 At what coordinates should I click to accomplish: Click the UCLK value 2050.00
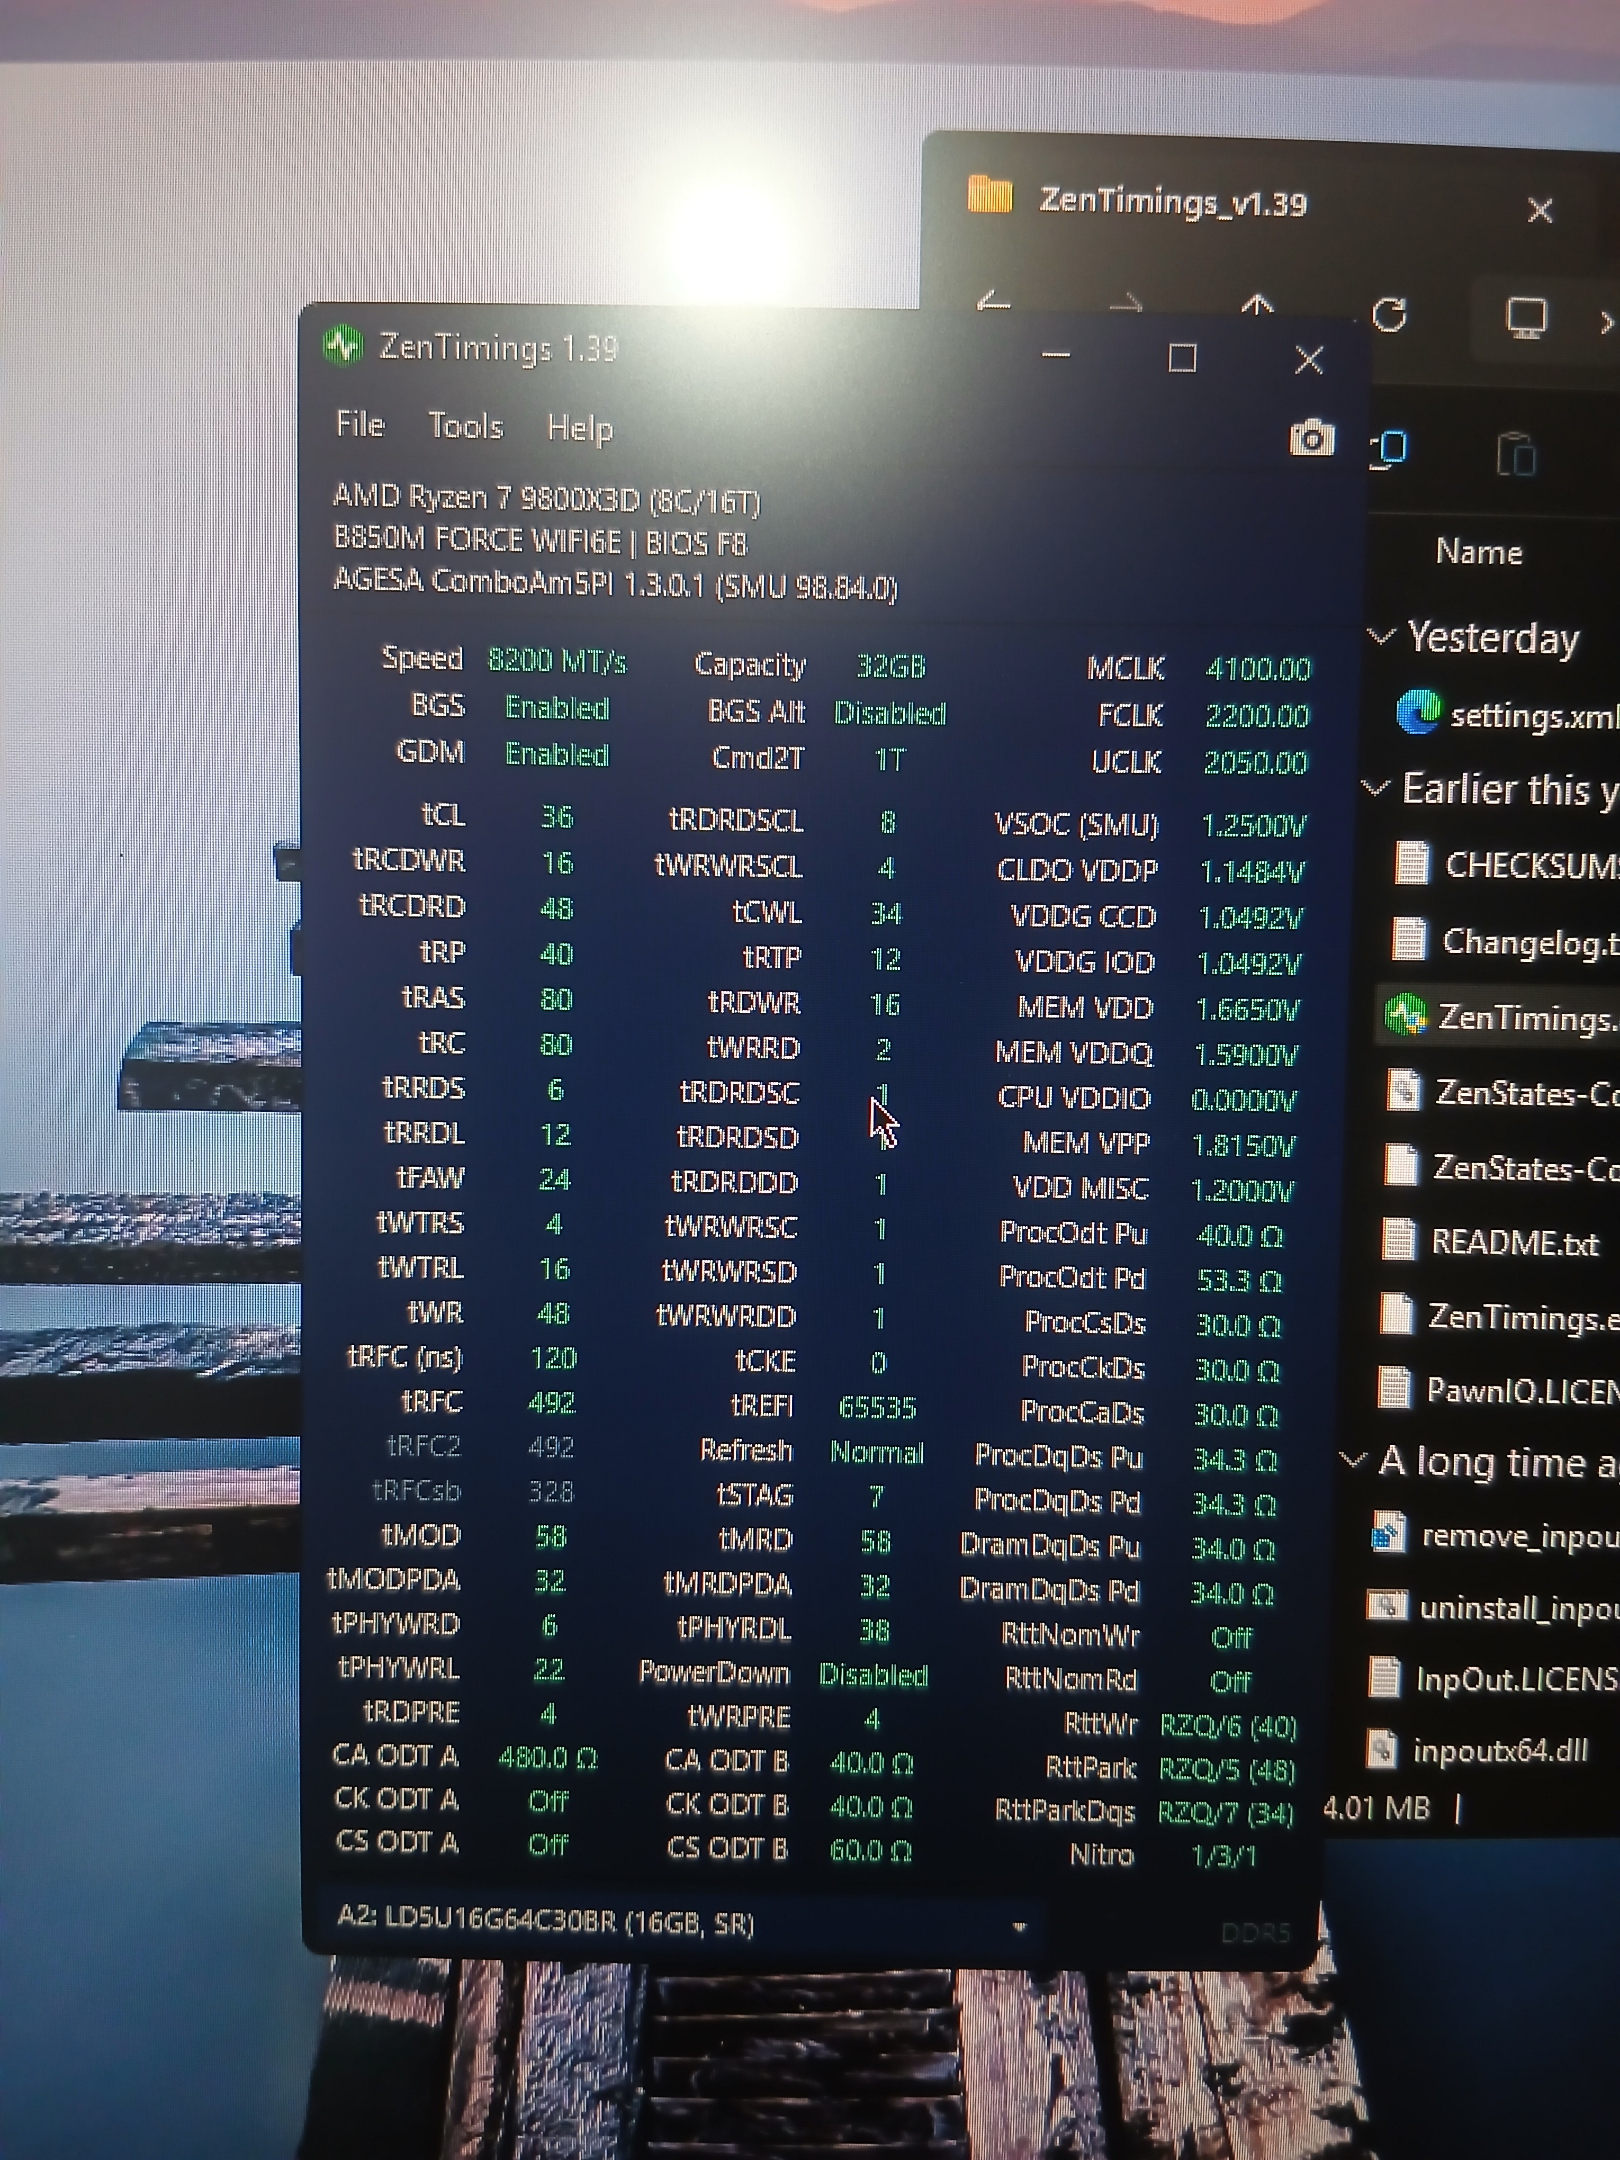pyautogui.click(x=1255, y=763)
